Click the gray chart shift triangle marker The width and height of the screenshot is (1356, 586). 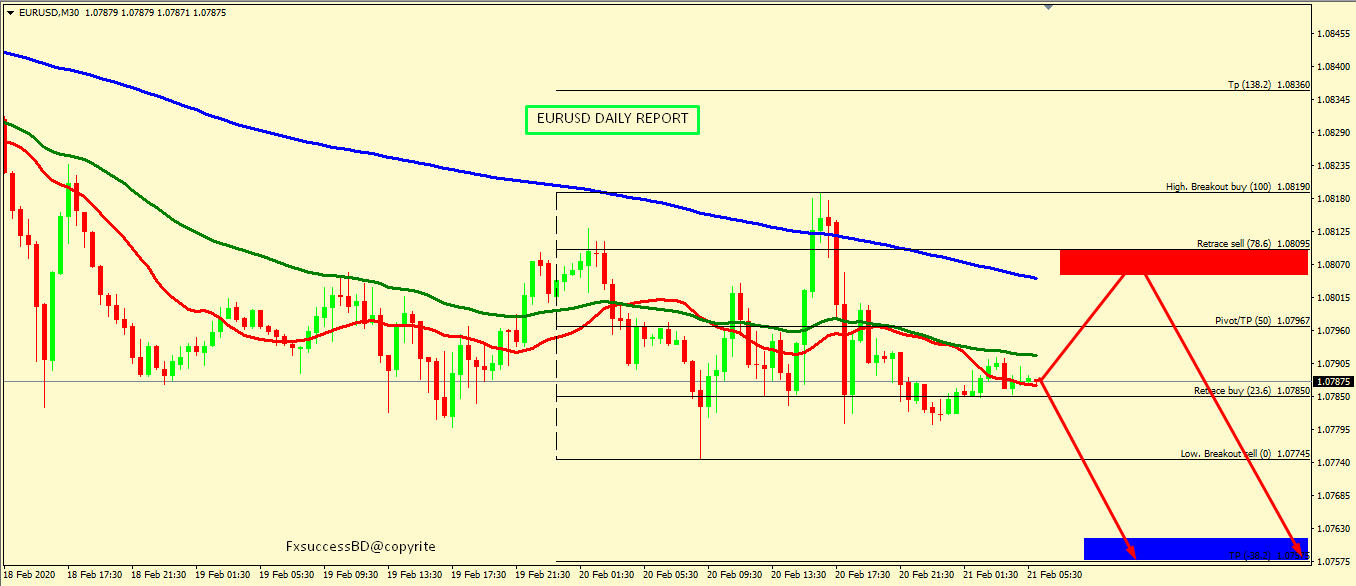1048,6
